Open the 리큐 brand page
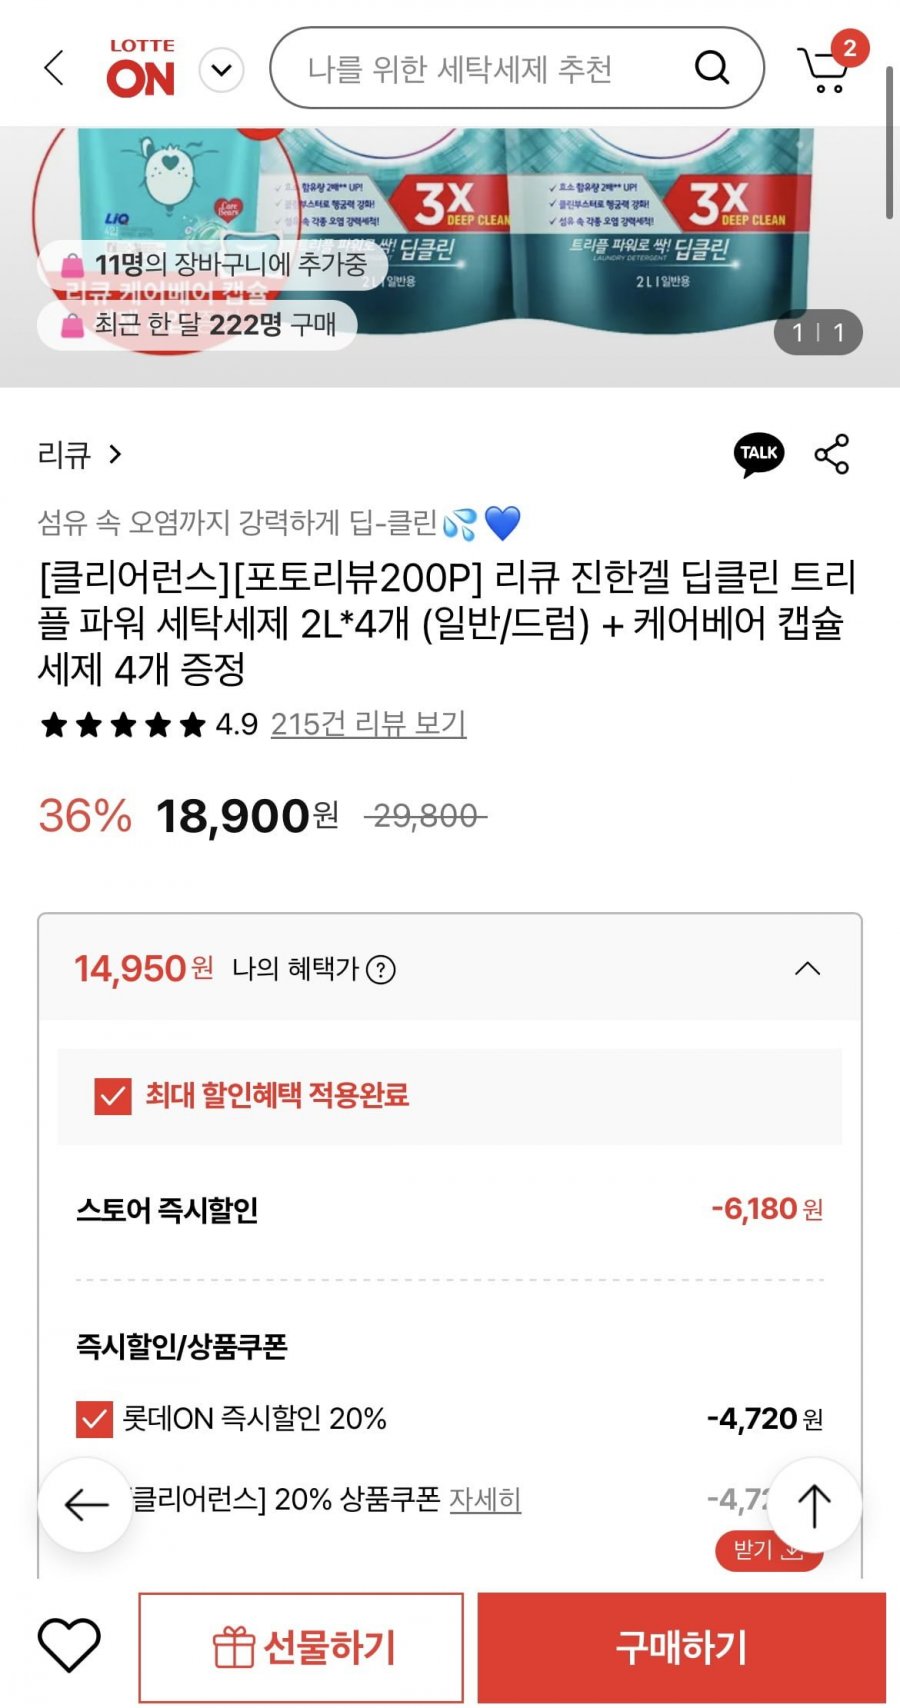The height and width of the screenshot is (1708, 900). click(80, 455)
